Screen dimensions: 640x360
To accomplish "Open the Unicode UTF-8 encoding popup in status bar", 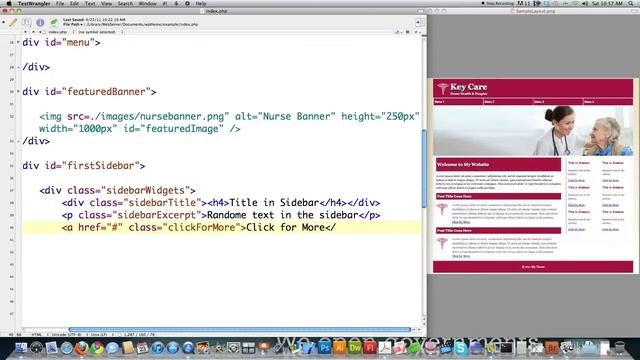I will (x=69, y=335).
